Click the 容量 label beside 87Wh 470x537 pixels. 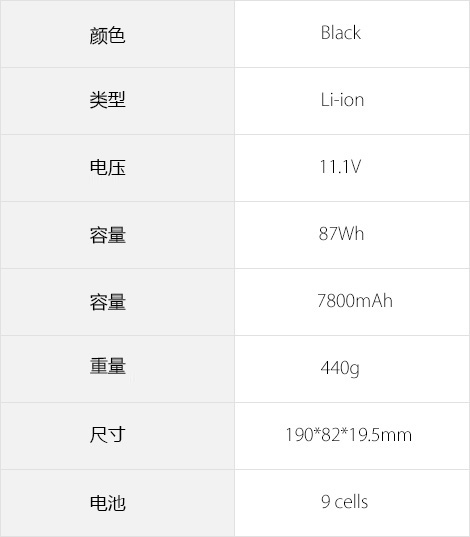118,235
